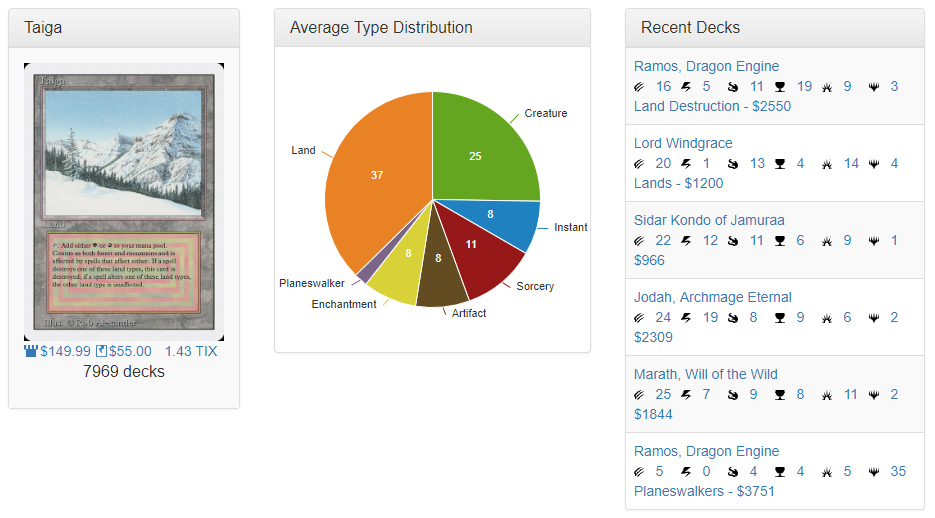This screenshot has width=935, height=518.
Task: Open the Land Destruction - $2550 deck link
Action: [x=712, y=106]
